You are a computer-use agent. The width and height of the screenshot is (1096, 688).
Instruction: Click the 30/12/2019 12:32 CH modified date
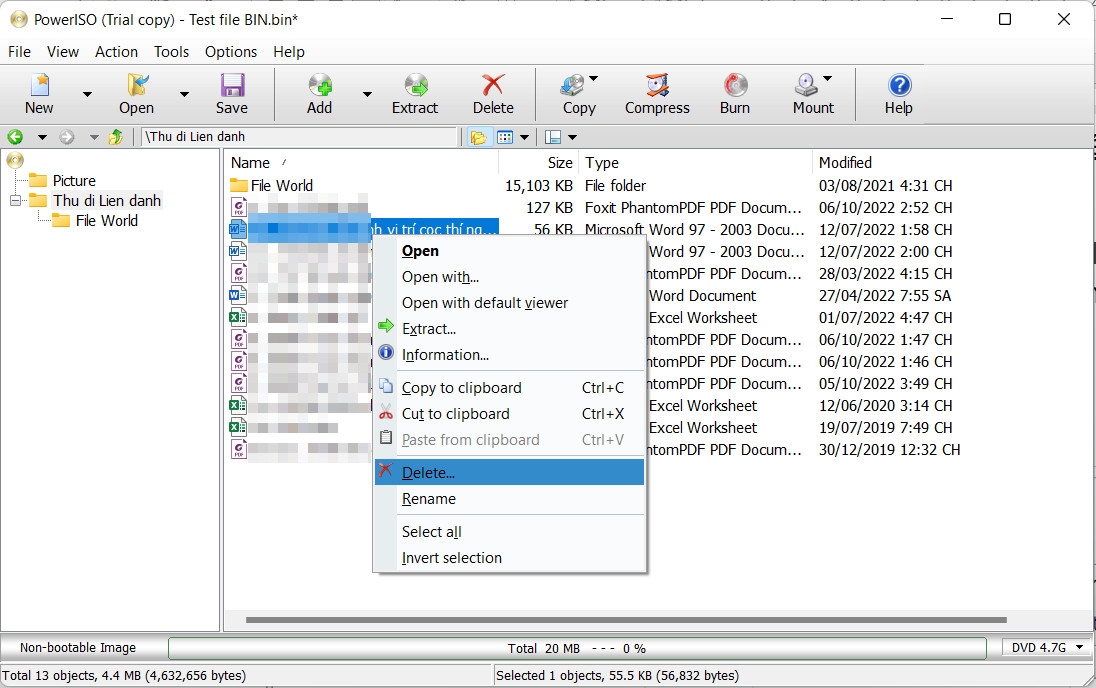(x=889, y=450)
